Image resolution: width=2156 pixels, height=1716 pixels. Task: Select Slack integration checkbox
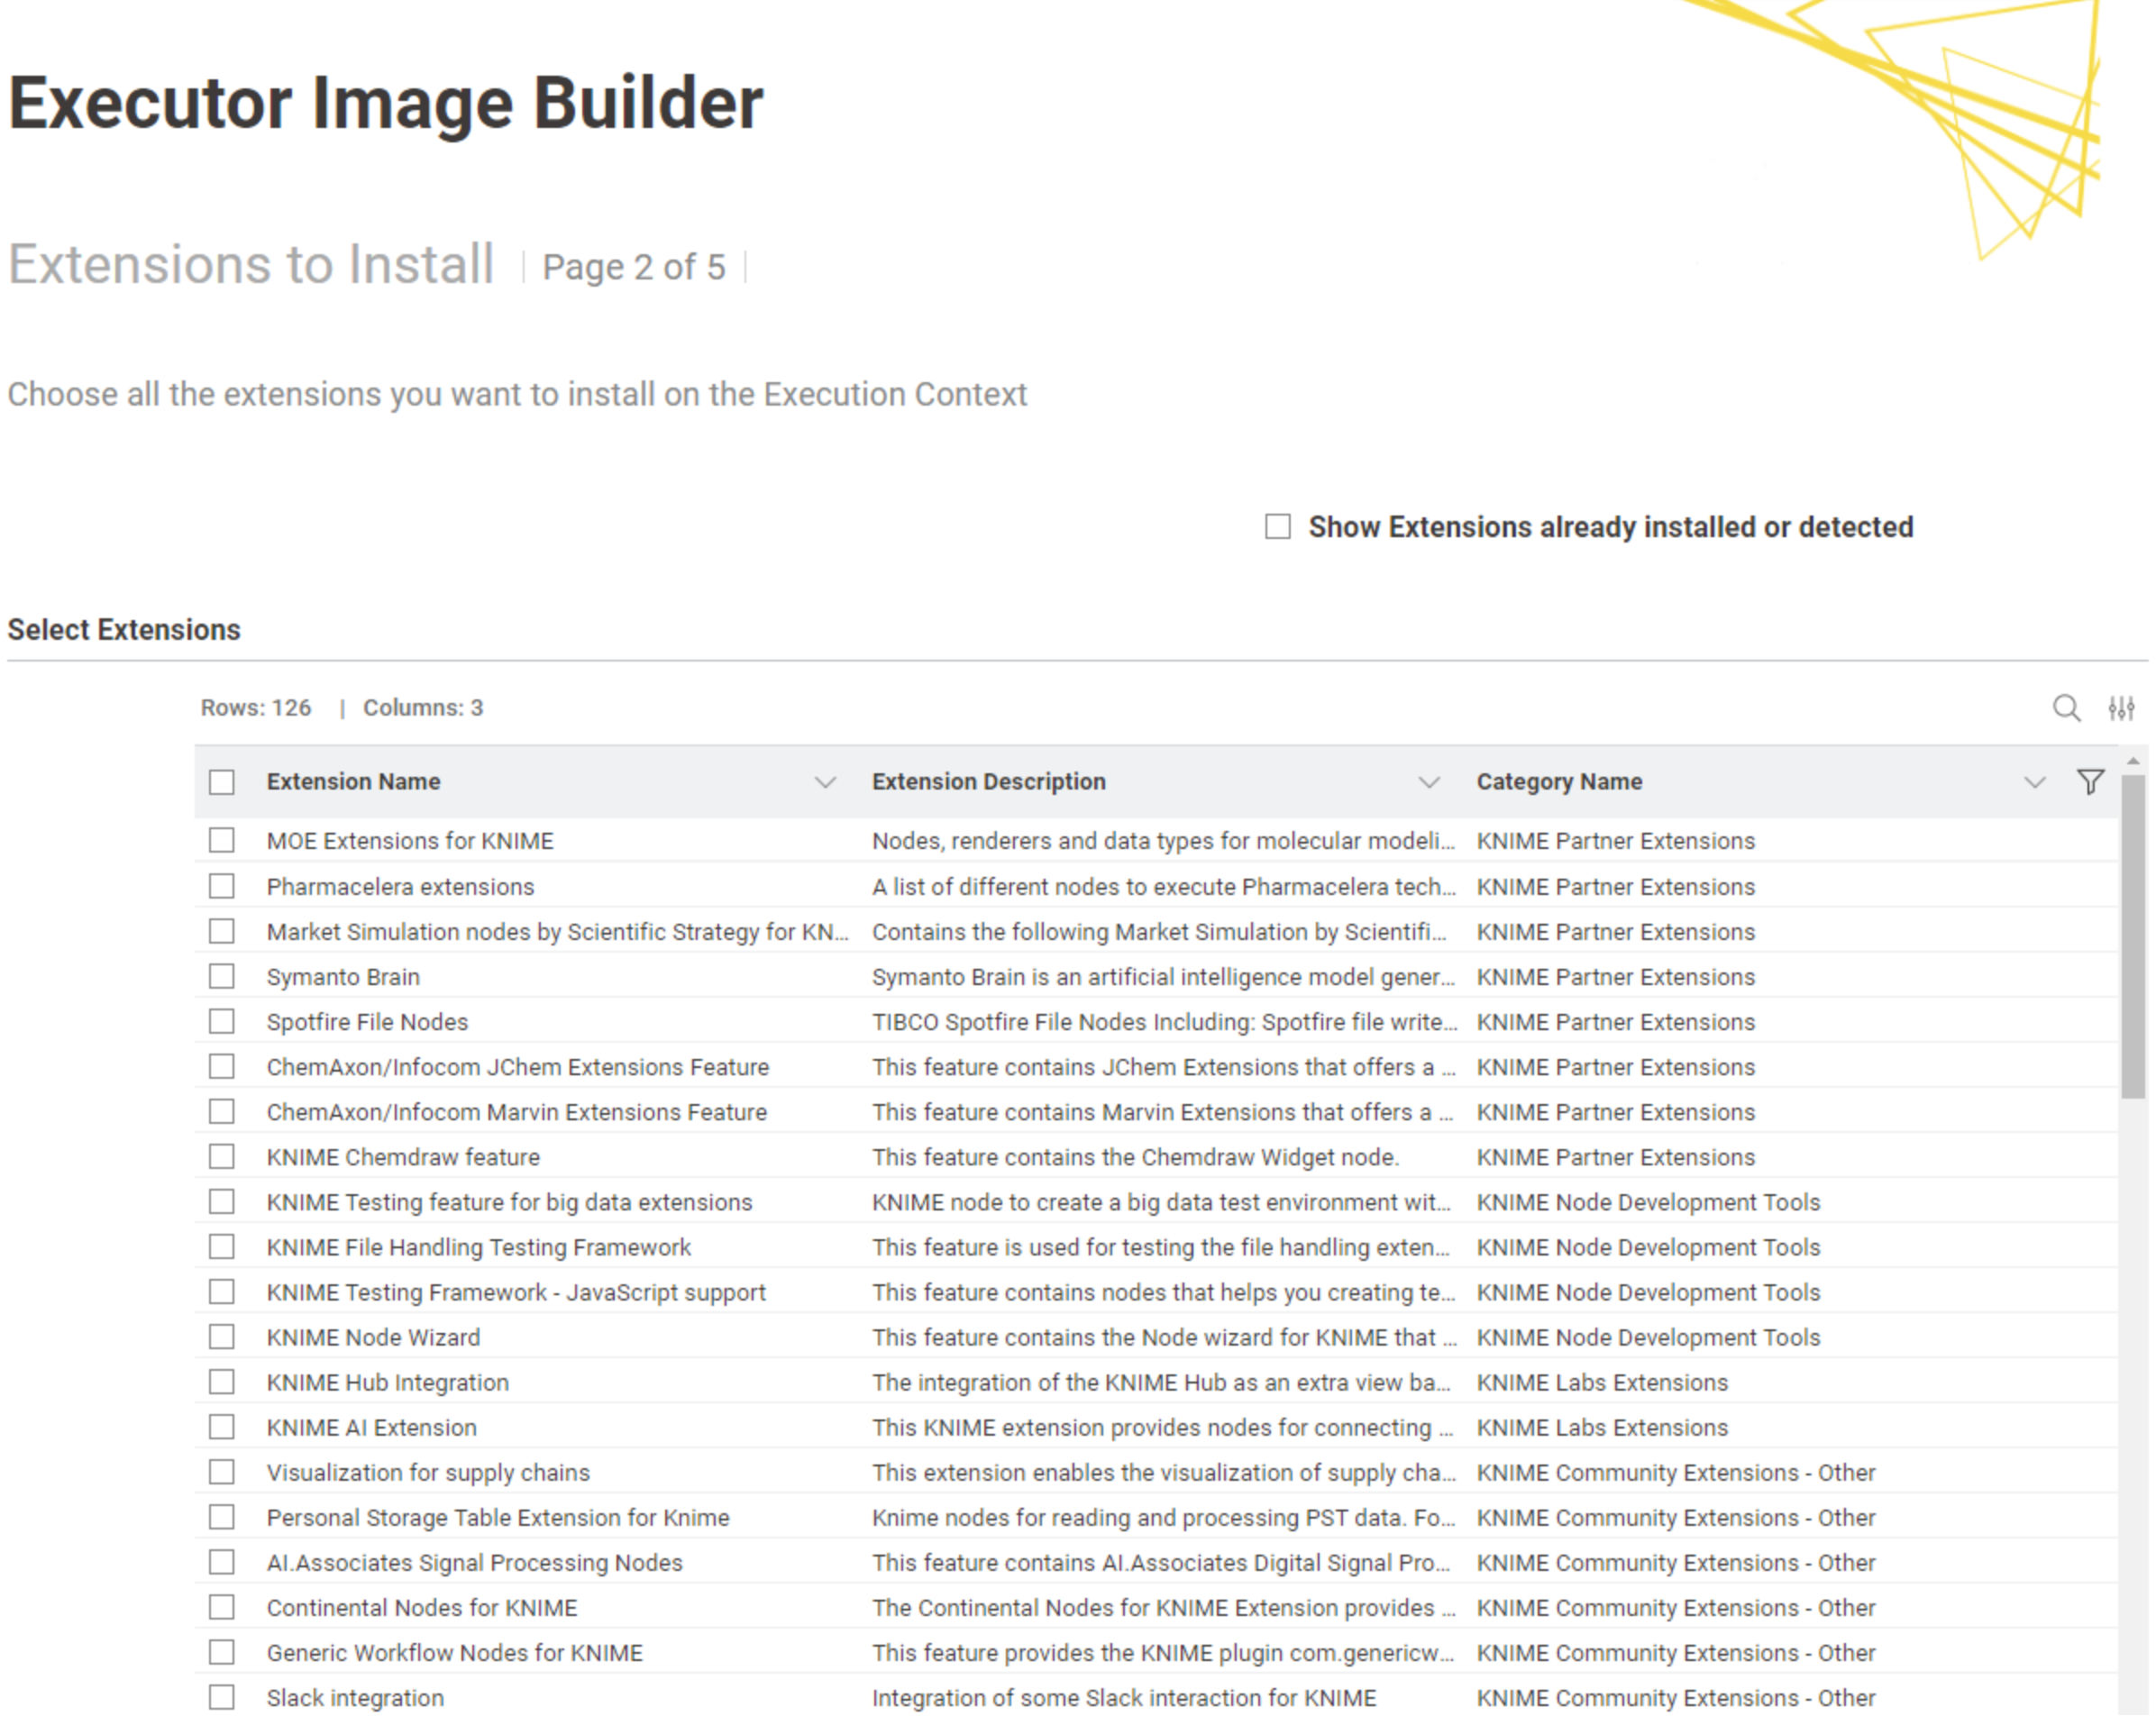pyautogui.click(x=222, y=1697)
